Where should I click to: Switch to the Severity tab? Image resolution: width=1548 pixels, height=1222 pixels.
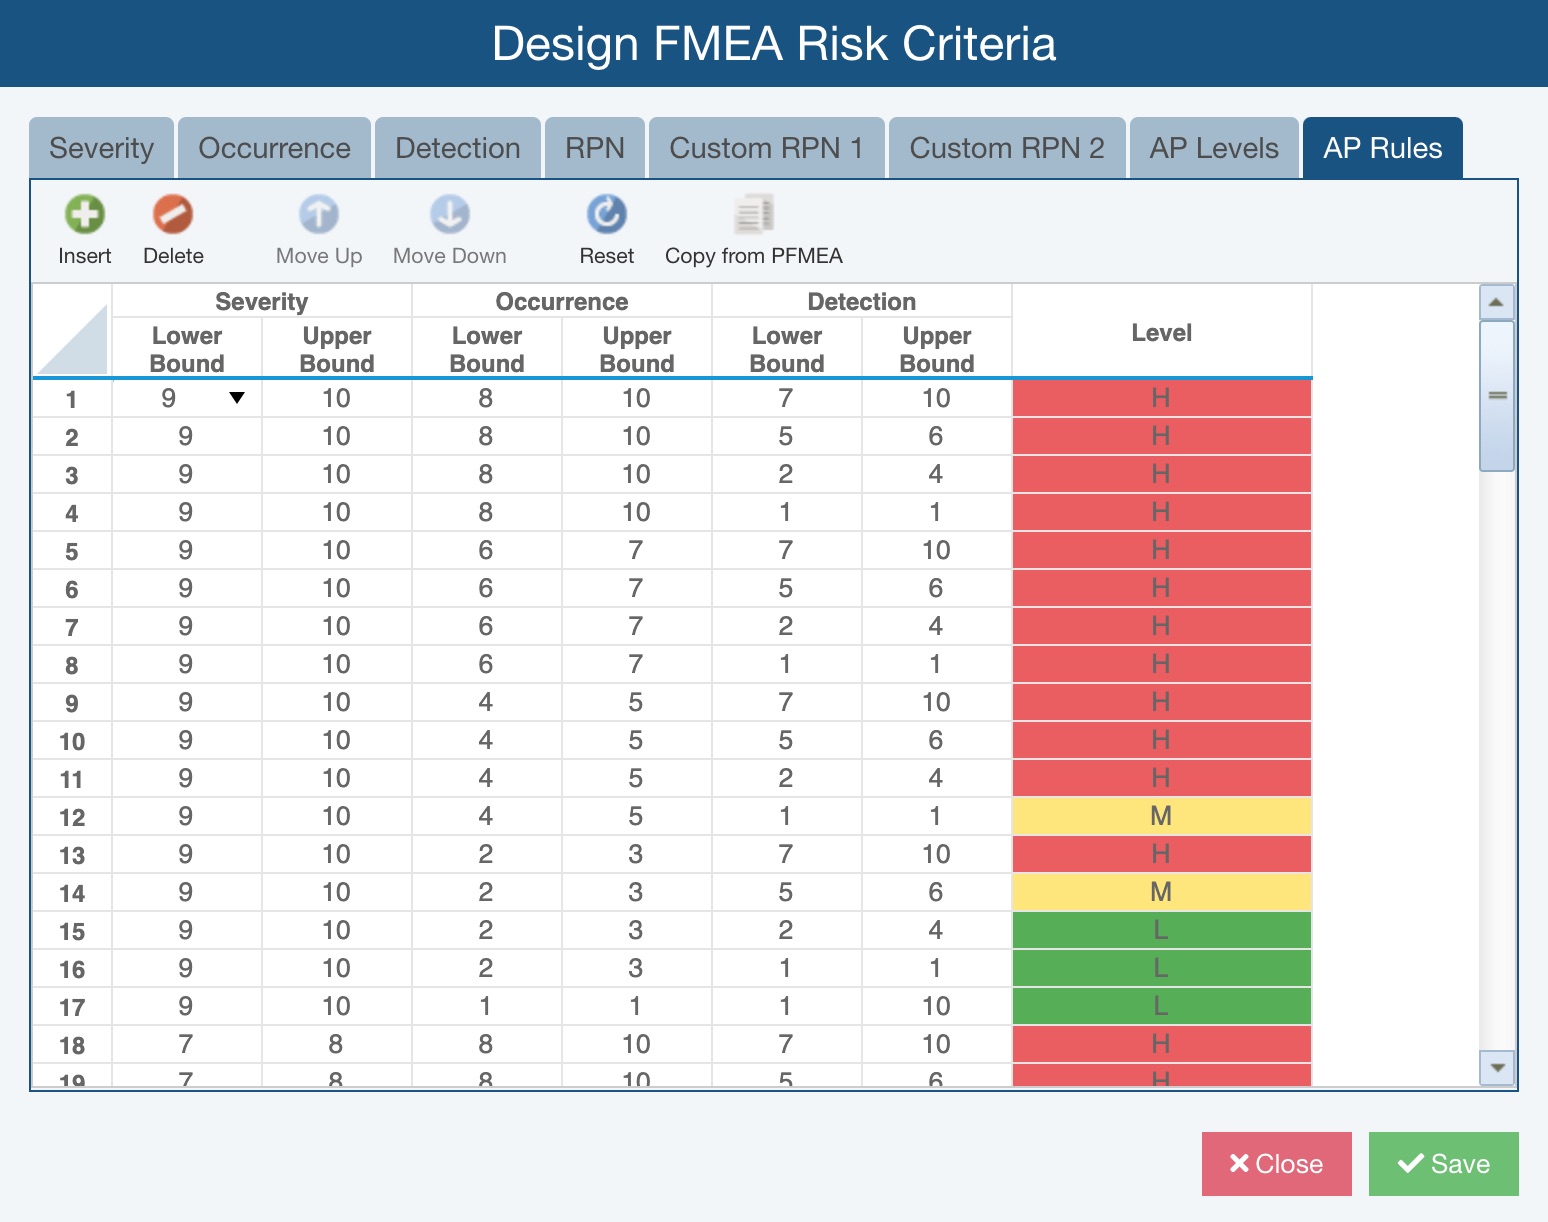pyautogui.click(x=101, y=147)
